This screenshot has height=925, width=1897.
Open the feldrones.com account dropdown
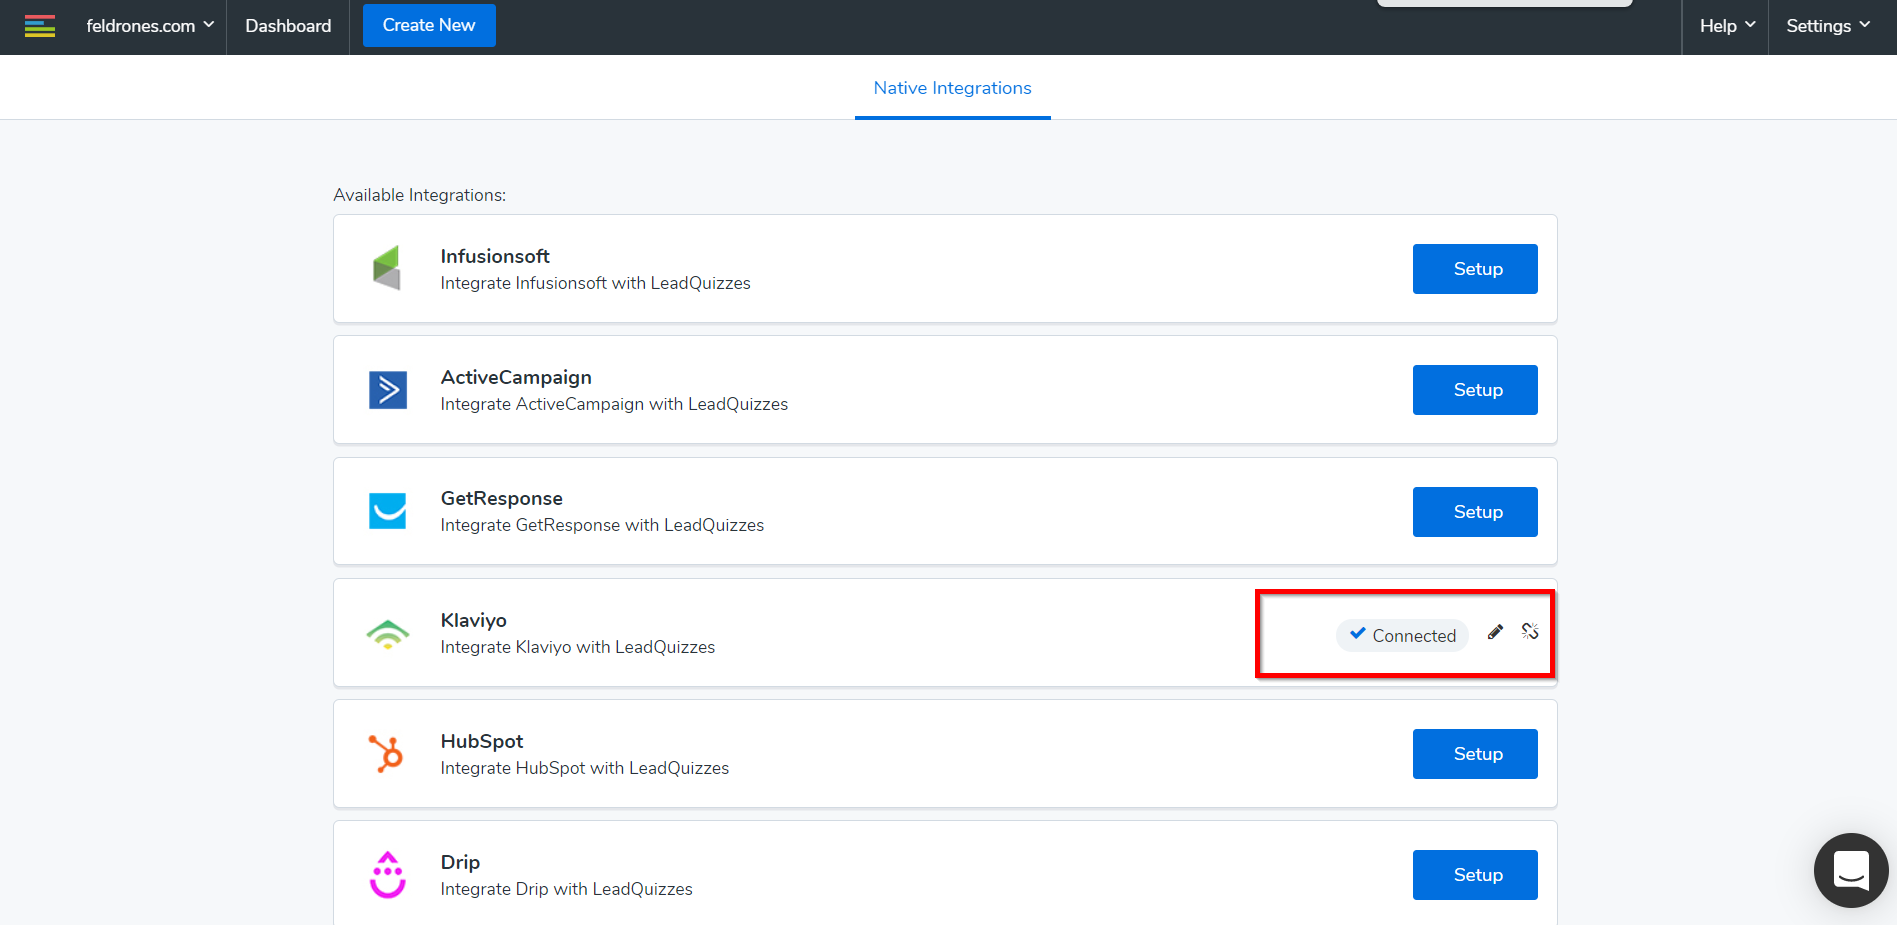150,26
